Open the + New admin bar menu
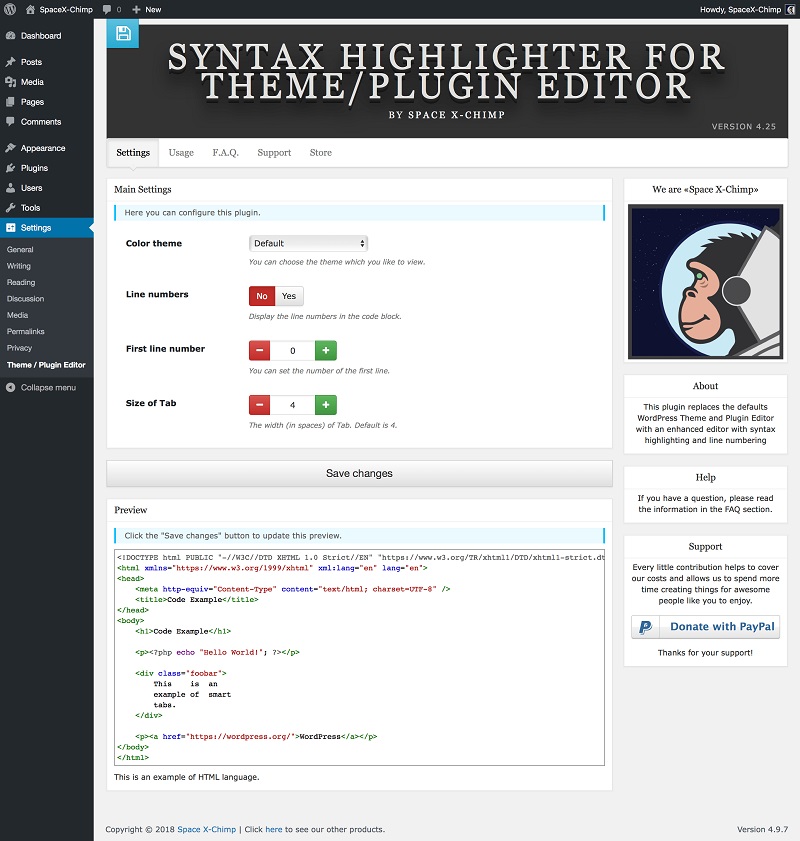The height and width of the screenshot is (841, 800). tap(146, 9)
